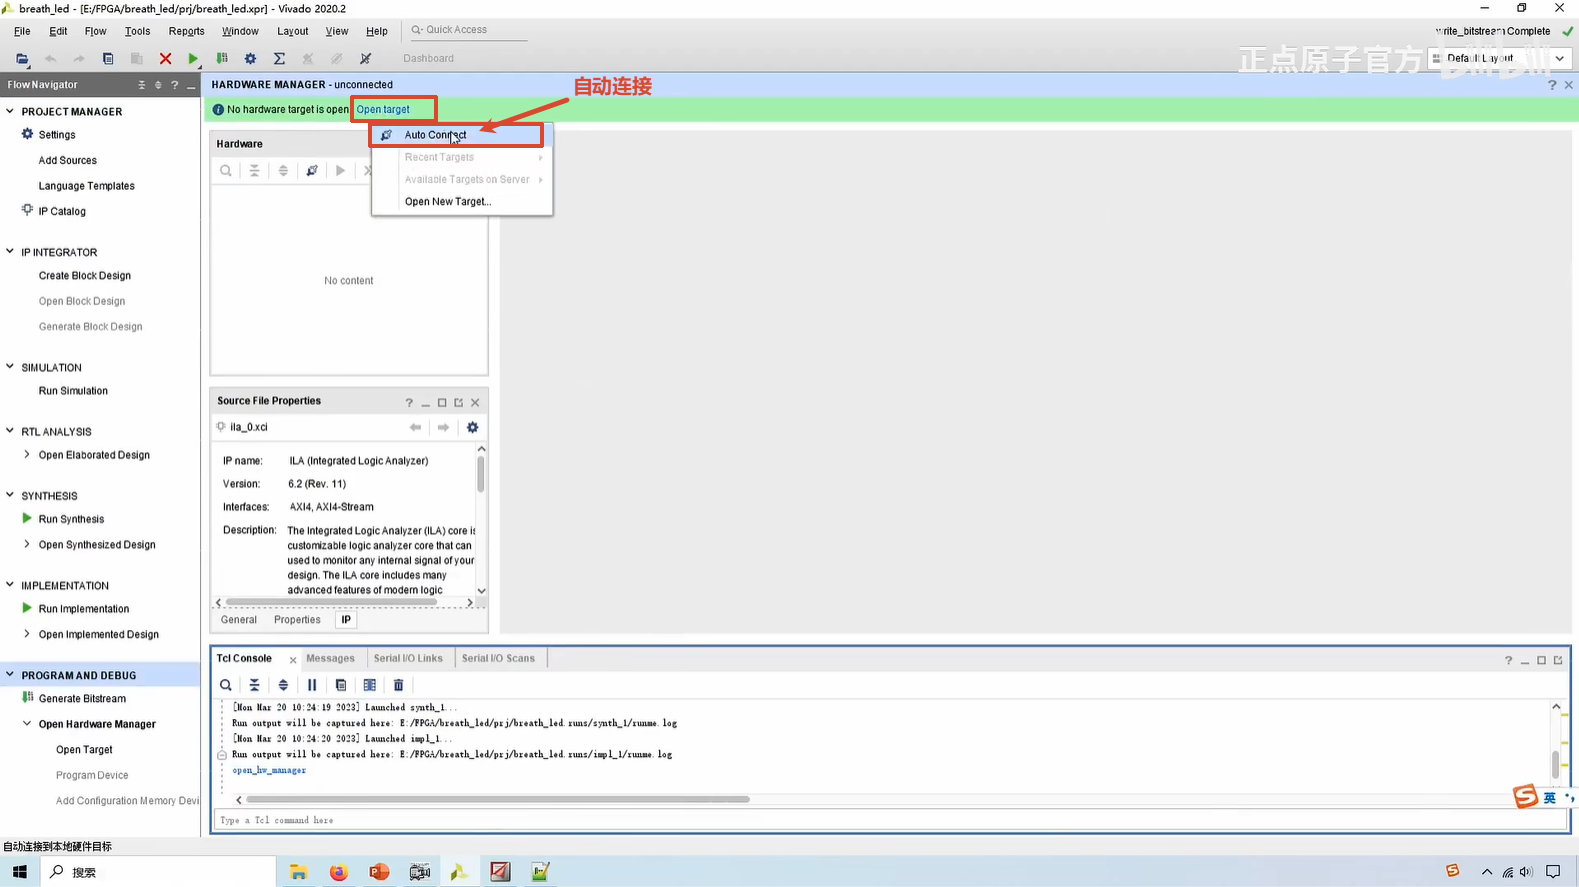
Task: Collapse all in Tcl Console toolbar
Action: (x=255, y=685)
